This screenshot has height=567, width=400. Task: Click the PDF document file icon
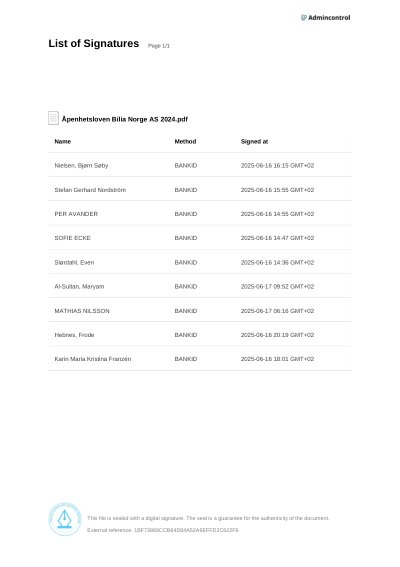tap(54, 118)
